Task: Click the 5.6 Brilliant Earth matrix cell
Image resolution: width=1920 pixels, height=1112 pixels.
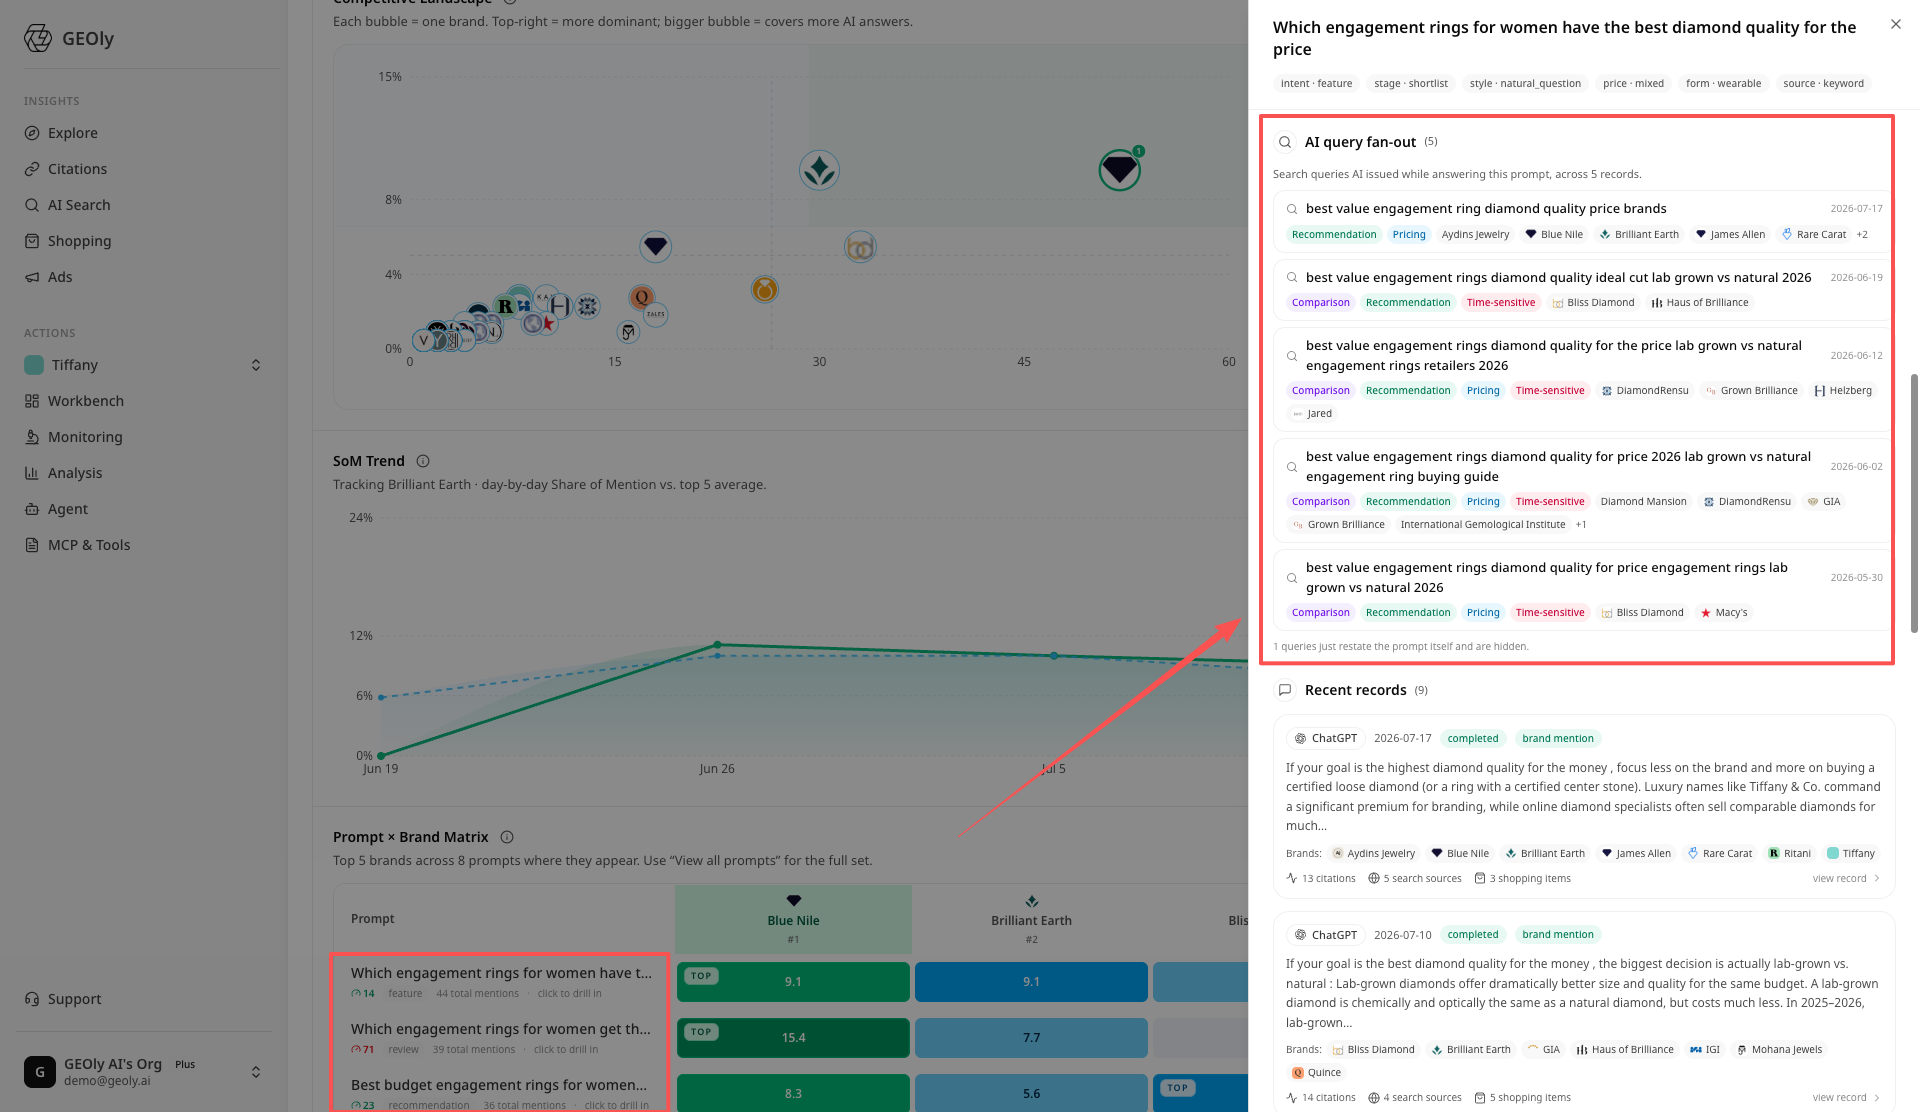Action: click(x=1031, y=1094)
